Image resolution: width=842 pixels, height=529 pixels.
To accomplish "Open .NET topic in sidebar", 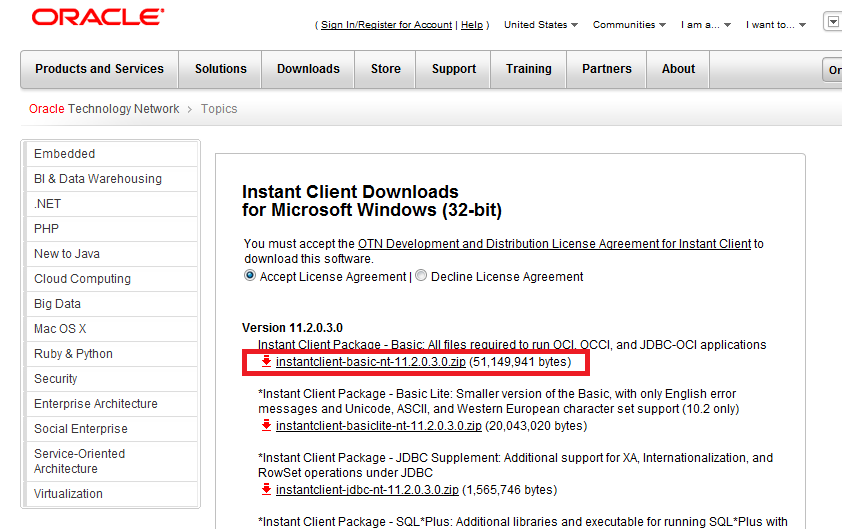I will coord(111,204).
